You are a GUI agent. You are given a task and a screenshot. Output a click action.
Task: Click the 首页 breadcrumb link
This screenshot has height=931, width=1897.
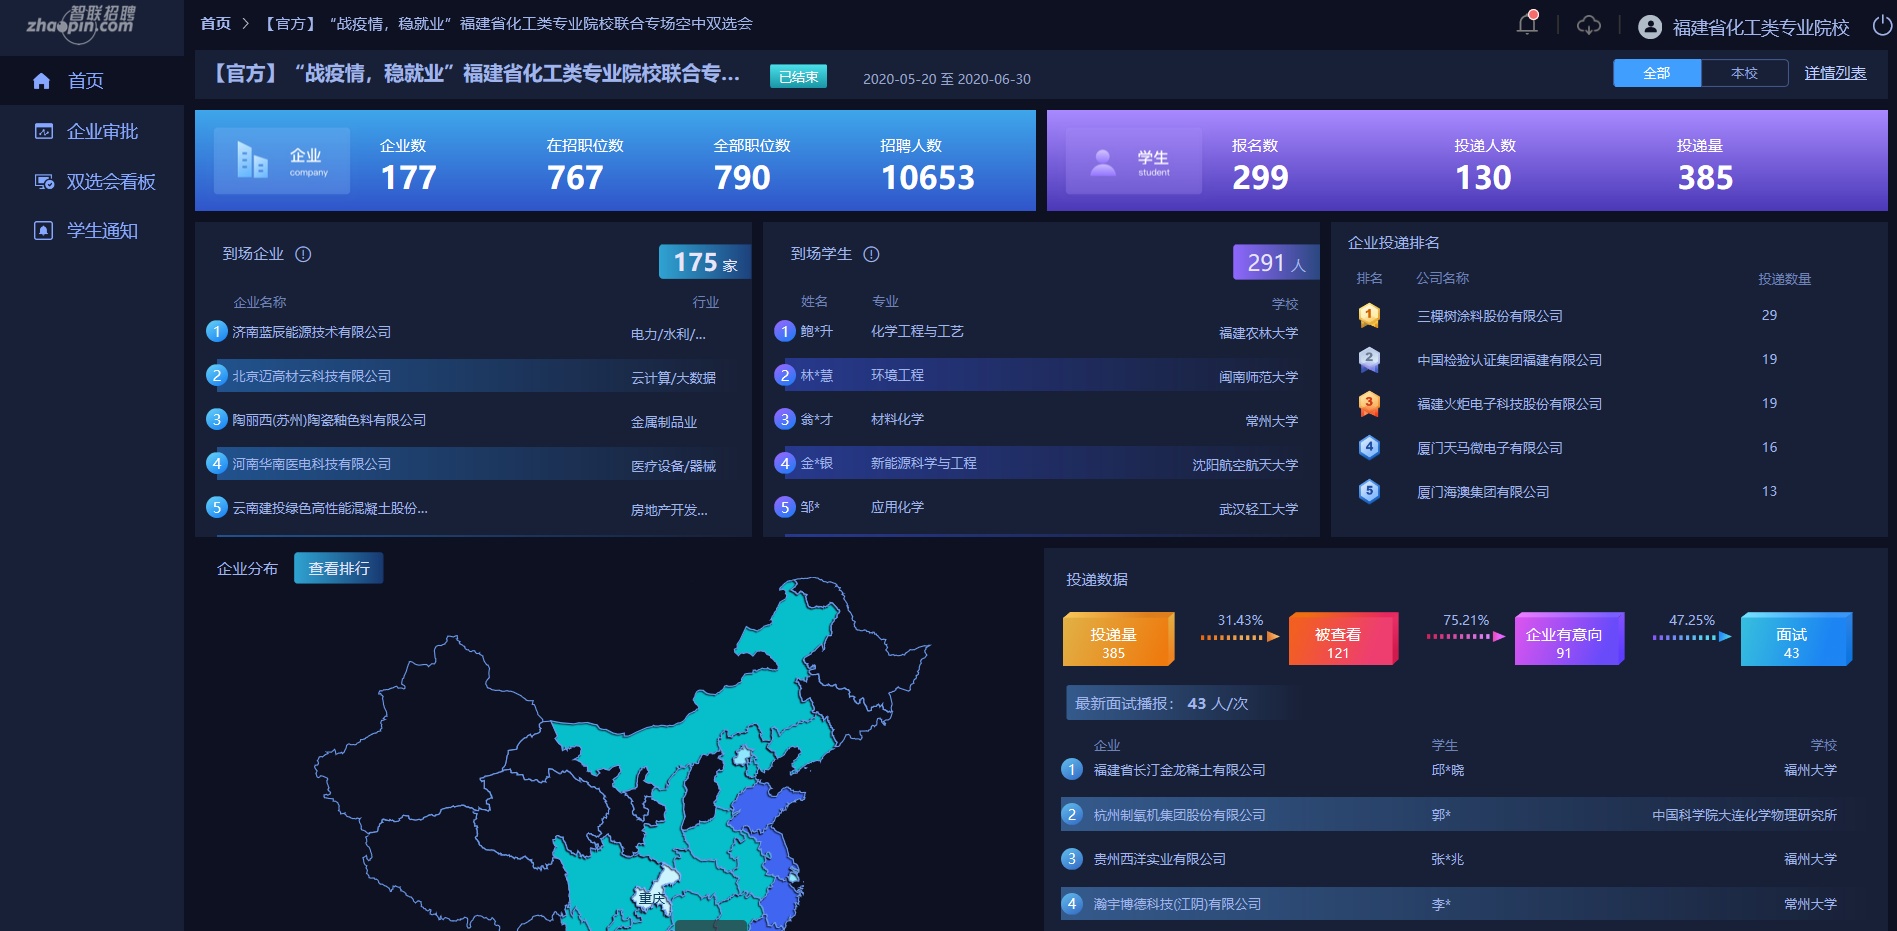coord(215,23)
